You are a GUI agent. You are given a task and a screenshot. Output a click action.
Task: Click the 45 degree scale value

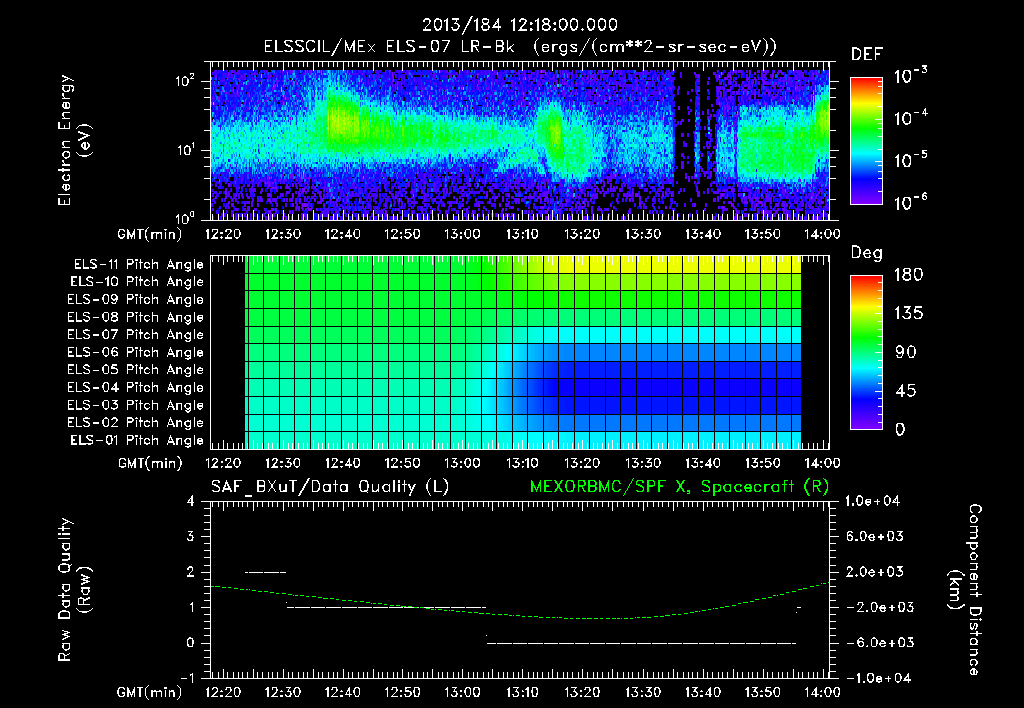click(x=905, y=391)
